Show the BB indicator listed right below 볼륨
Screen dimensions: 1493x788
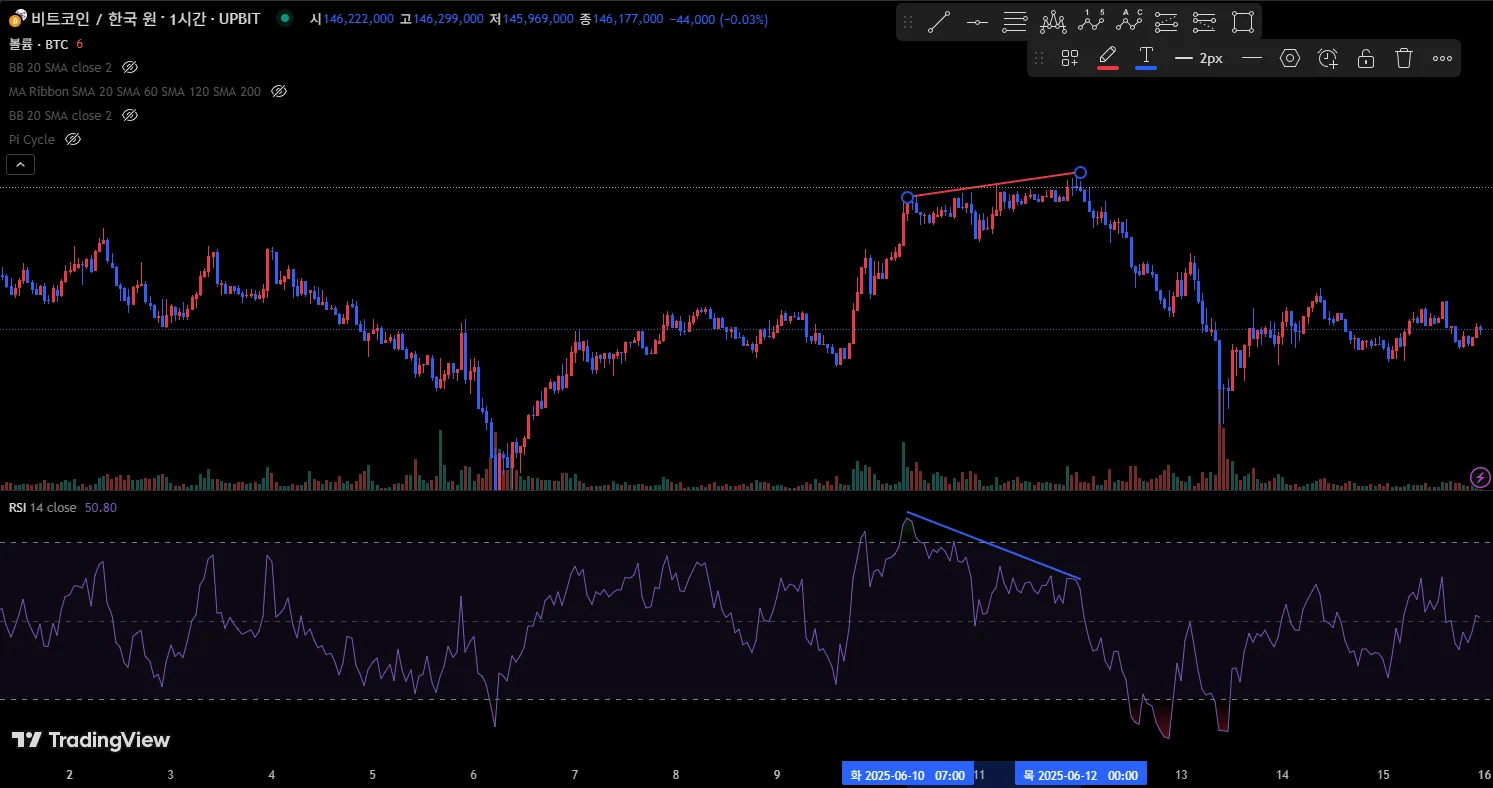129,67
